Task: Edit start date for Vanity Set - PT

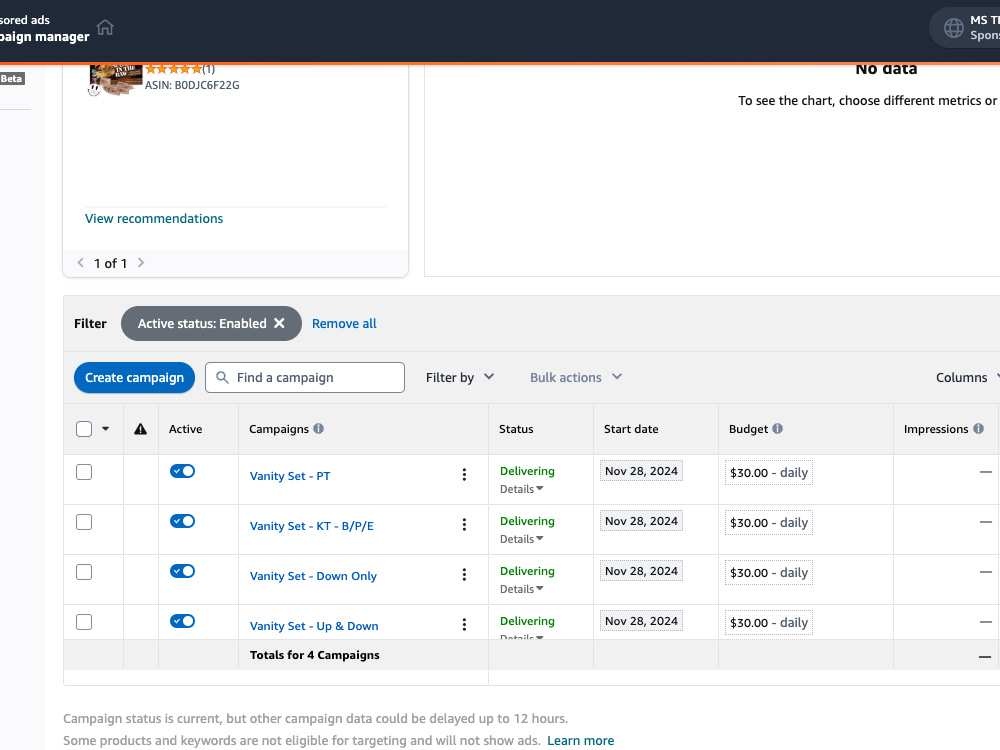Action: pos(642,471)
